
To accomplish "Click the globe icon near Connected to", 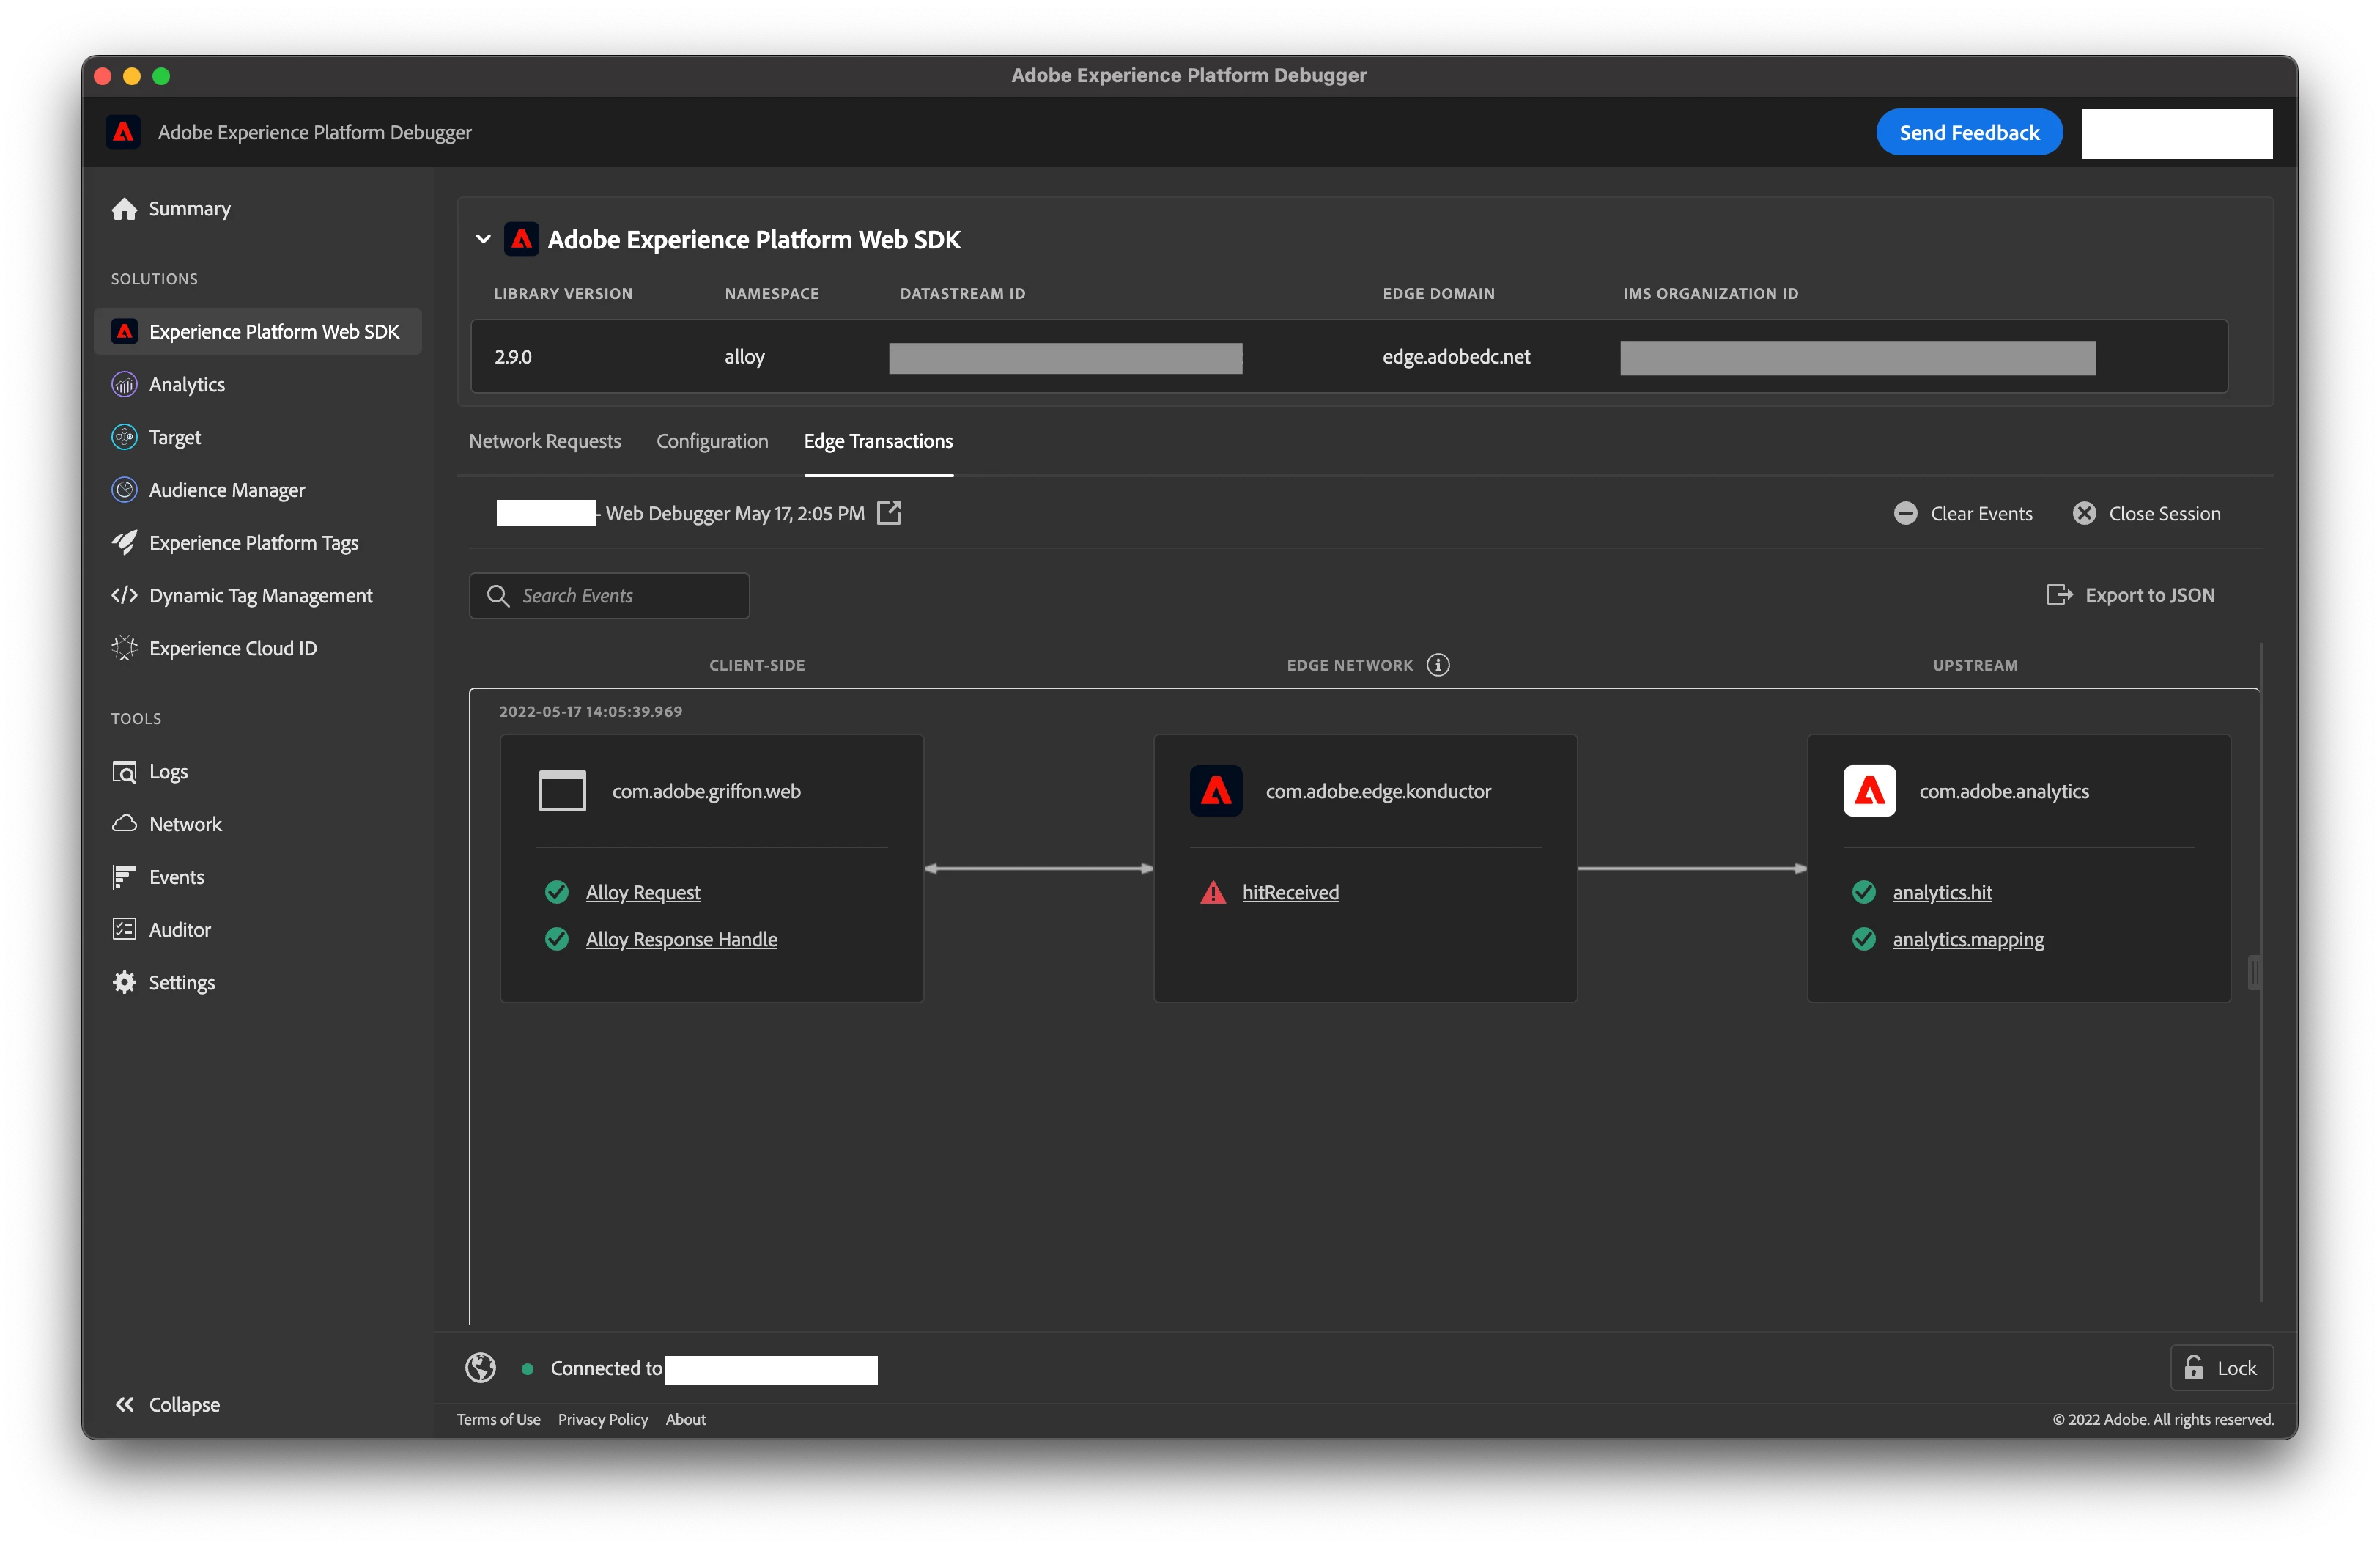I will click(481, 1367).
